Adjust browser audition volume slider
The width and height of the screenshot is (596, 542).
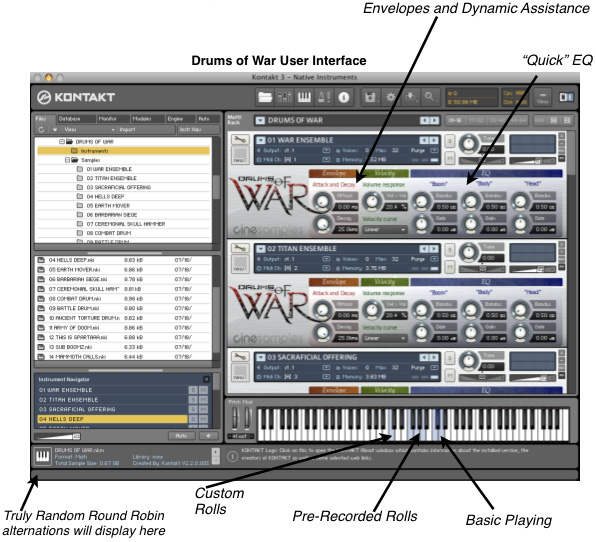[x=57, y=436]
